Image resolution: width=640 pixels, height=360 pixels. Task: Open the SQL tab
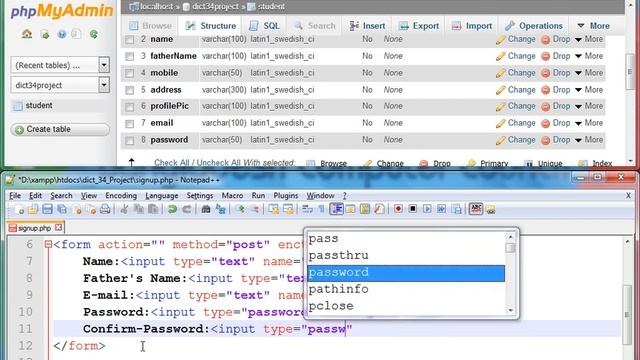pyautogui.click(x=264, y=26)
